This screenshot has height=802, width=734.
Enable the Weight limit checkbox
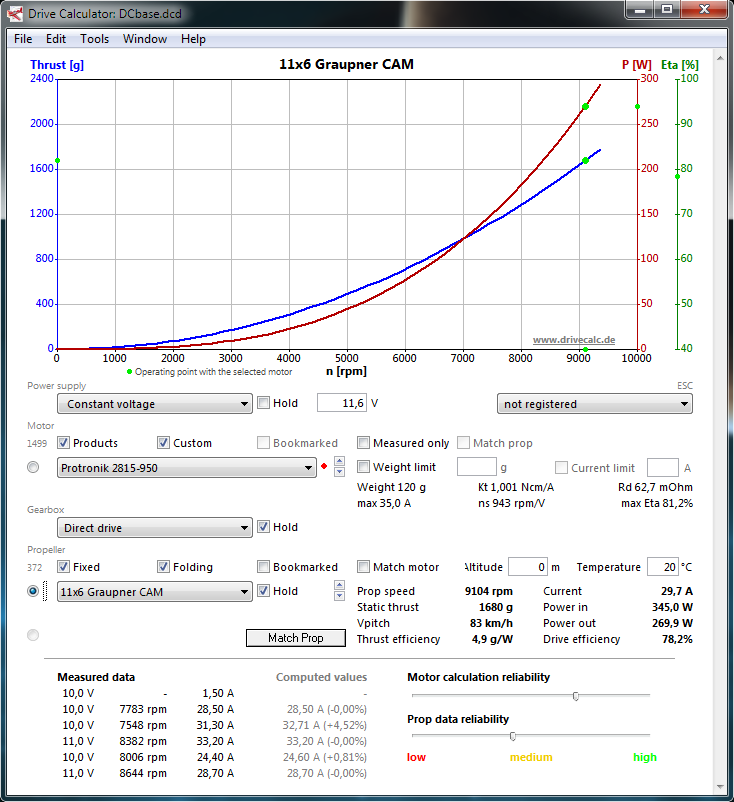click(363, 466)
